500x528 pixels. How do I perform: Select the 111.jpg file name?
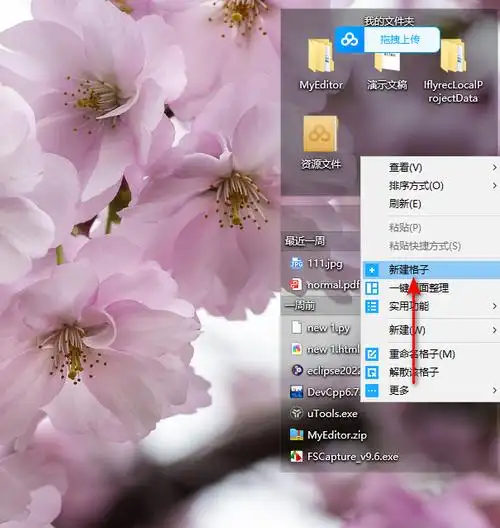(x=325, y=264)
